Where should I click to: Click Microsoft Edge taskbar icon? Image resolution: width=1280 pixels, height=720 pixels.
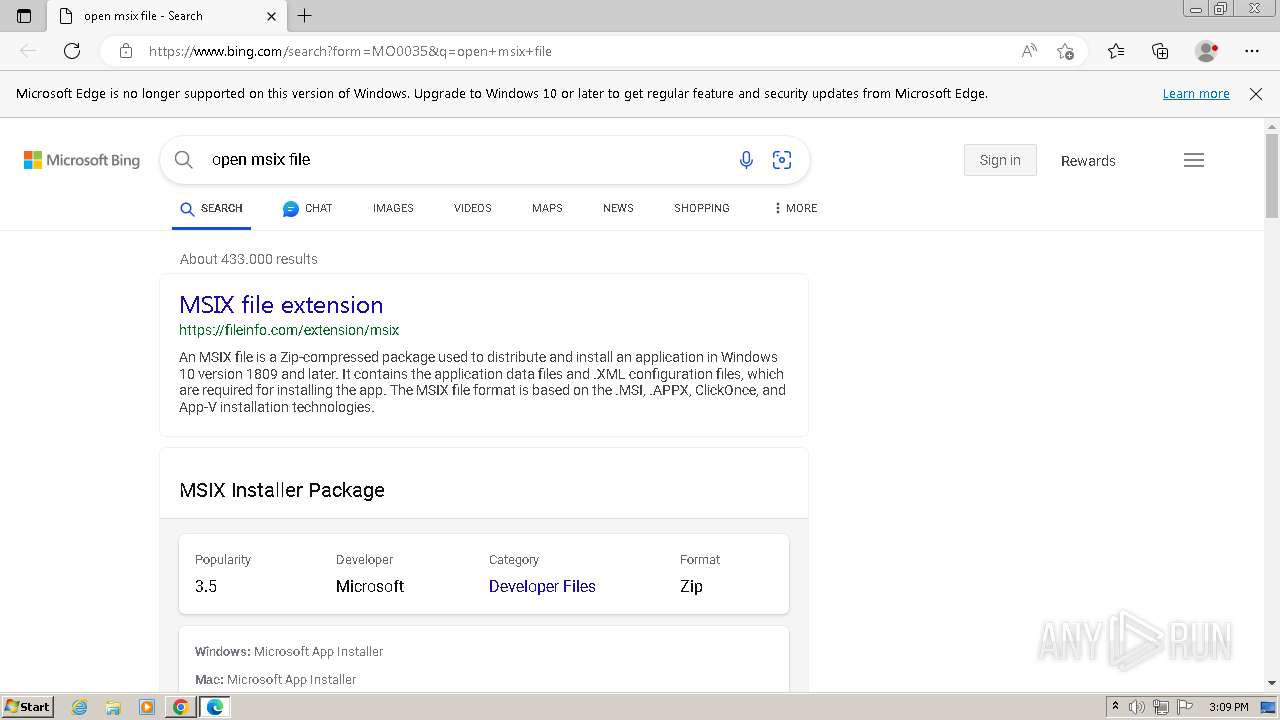[x=215, y=707]
